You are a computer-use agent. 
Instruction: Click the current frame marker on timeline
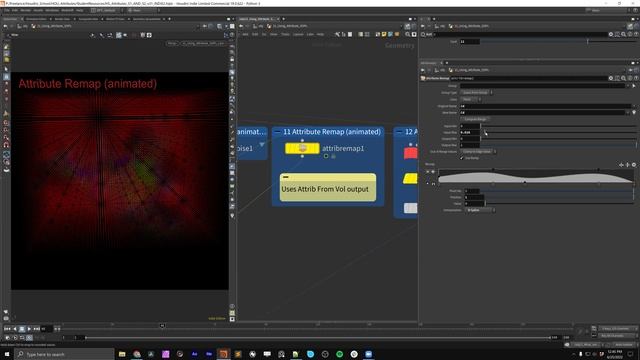click(x=162, y=326)
